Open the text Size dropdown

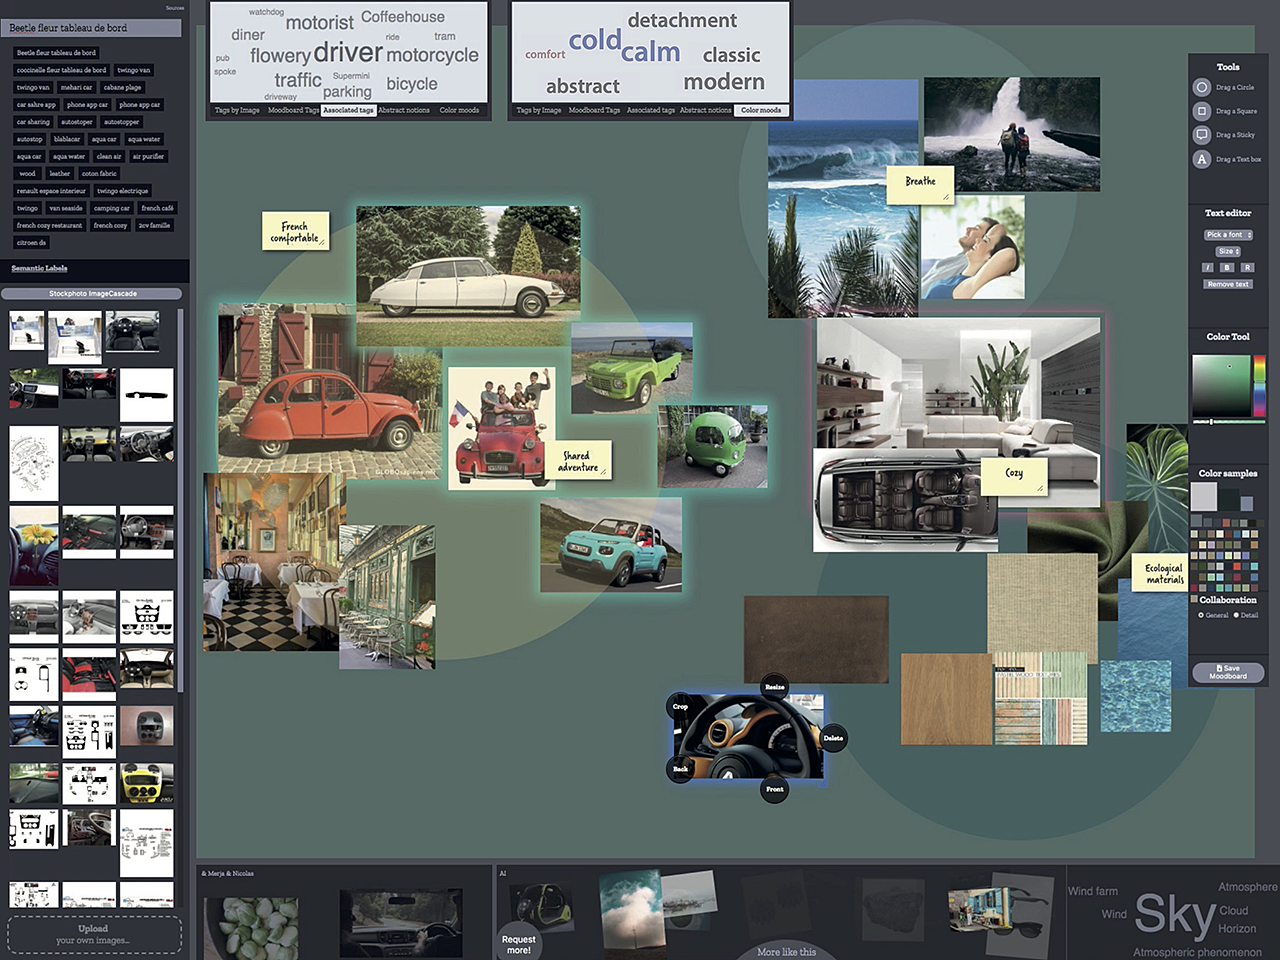[1228, 252]
